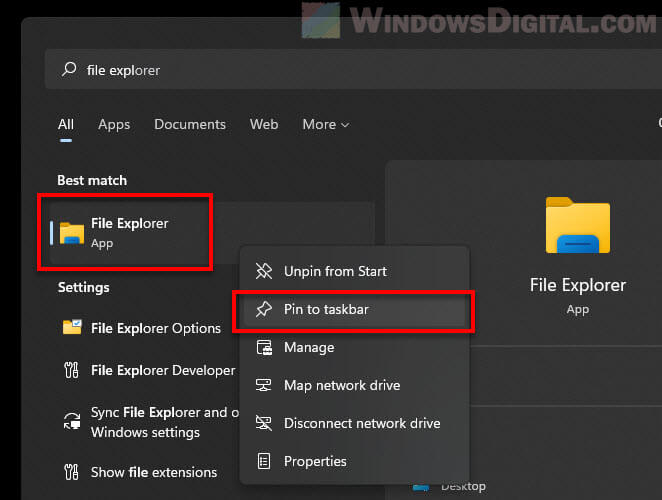Click the unpin icon beside Unpin from Start

click(264, 271)
